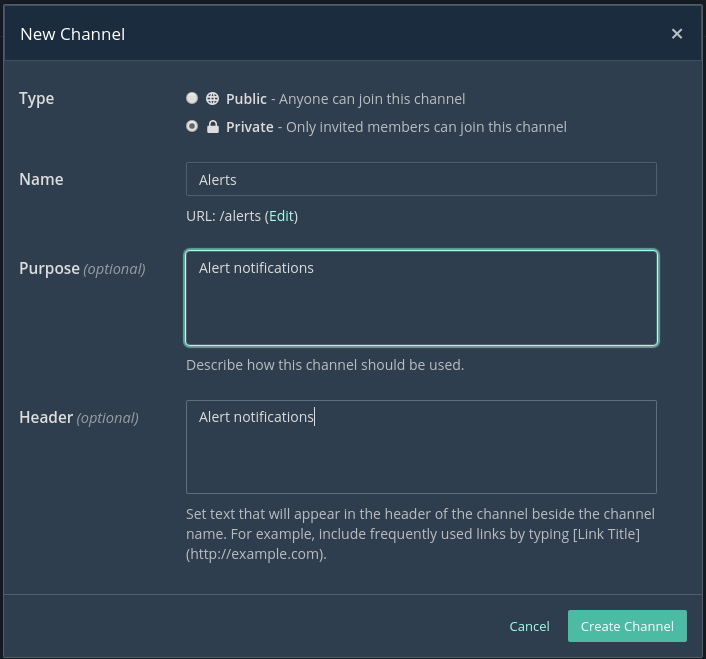
Task: Click the Type field label
Action: click(x=37, y=98)
